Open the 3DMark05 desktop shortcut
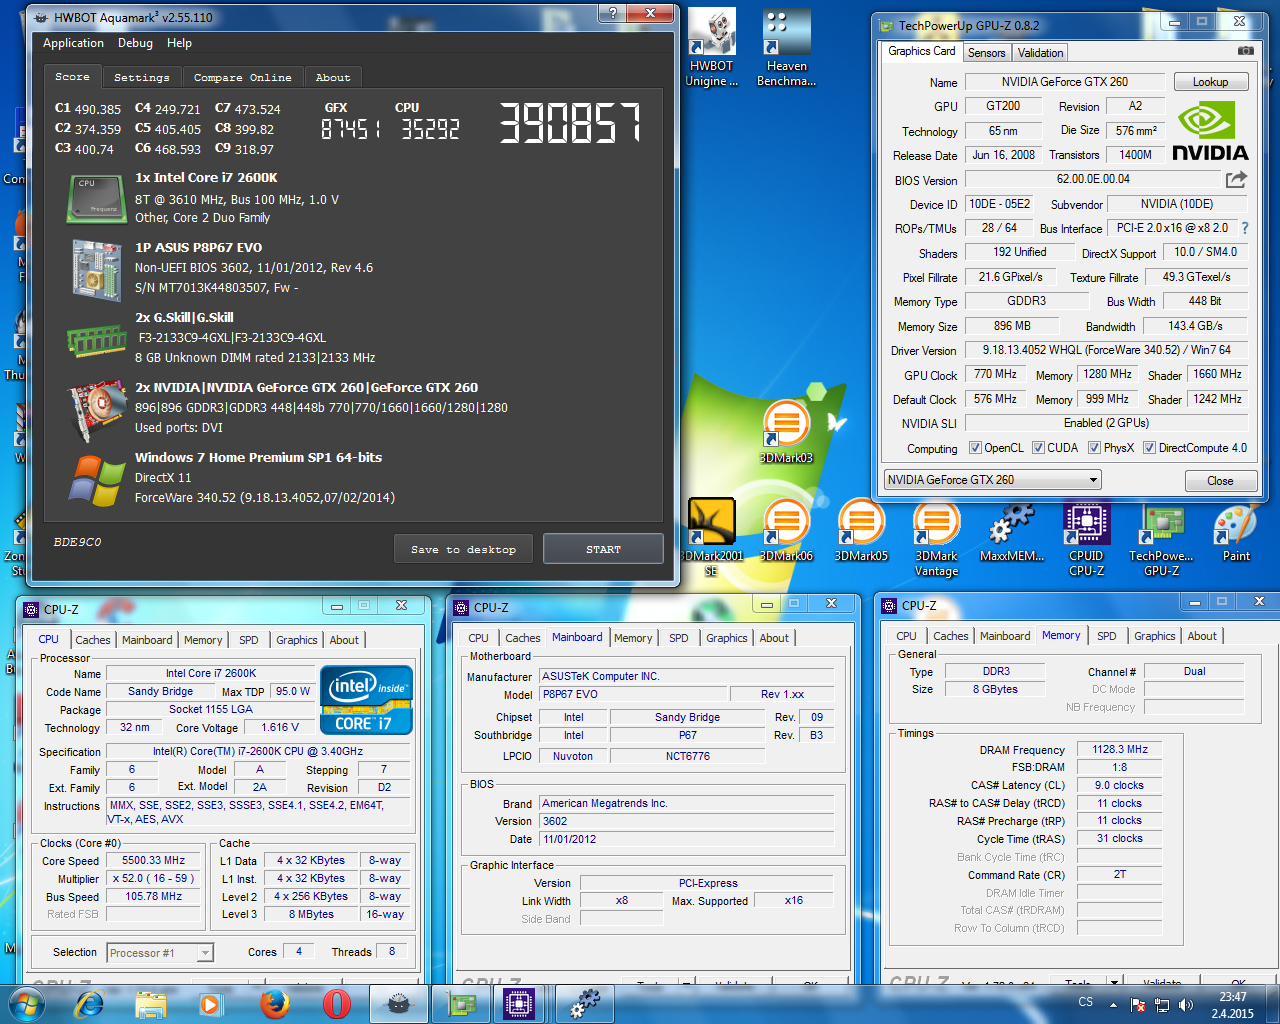This screenshot has height=1024, width=1280. (861, 530)
